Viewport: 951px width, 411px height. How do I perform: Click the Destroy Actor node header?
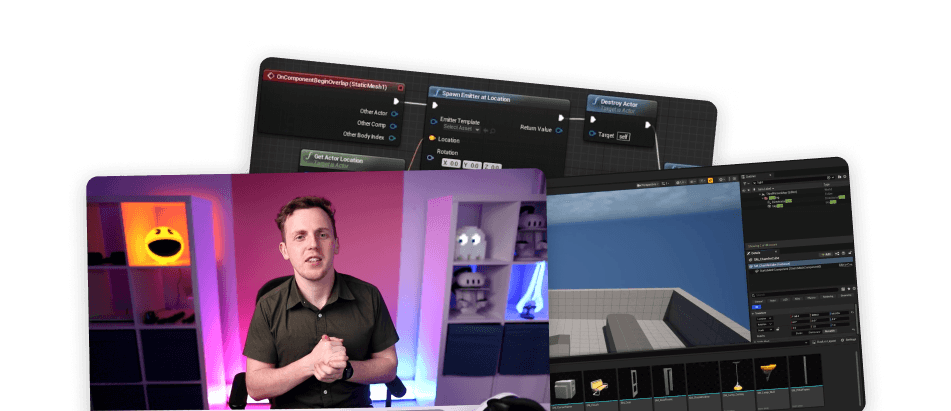622,104
